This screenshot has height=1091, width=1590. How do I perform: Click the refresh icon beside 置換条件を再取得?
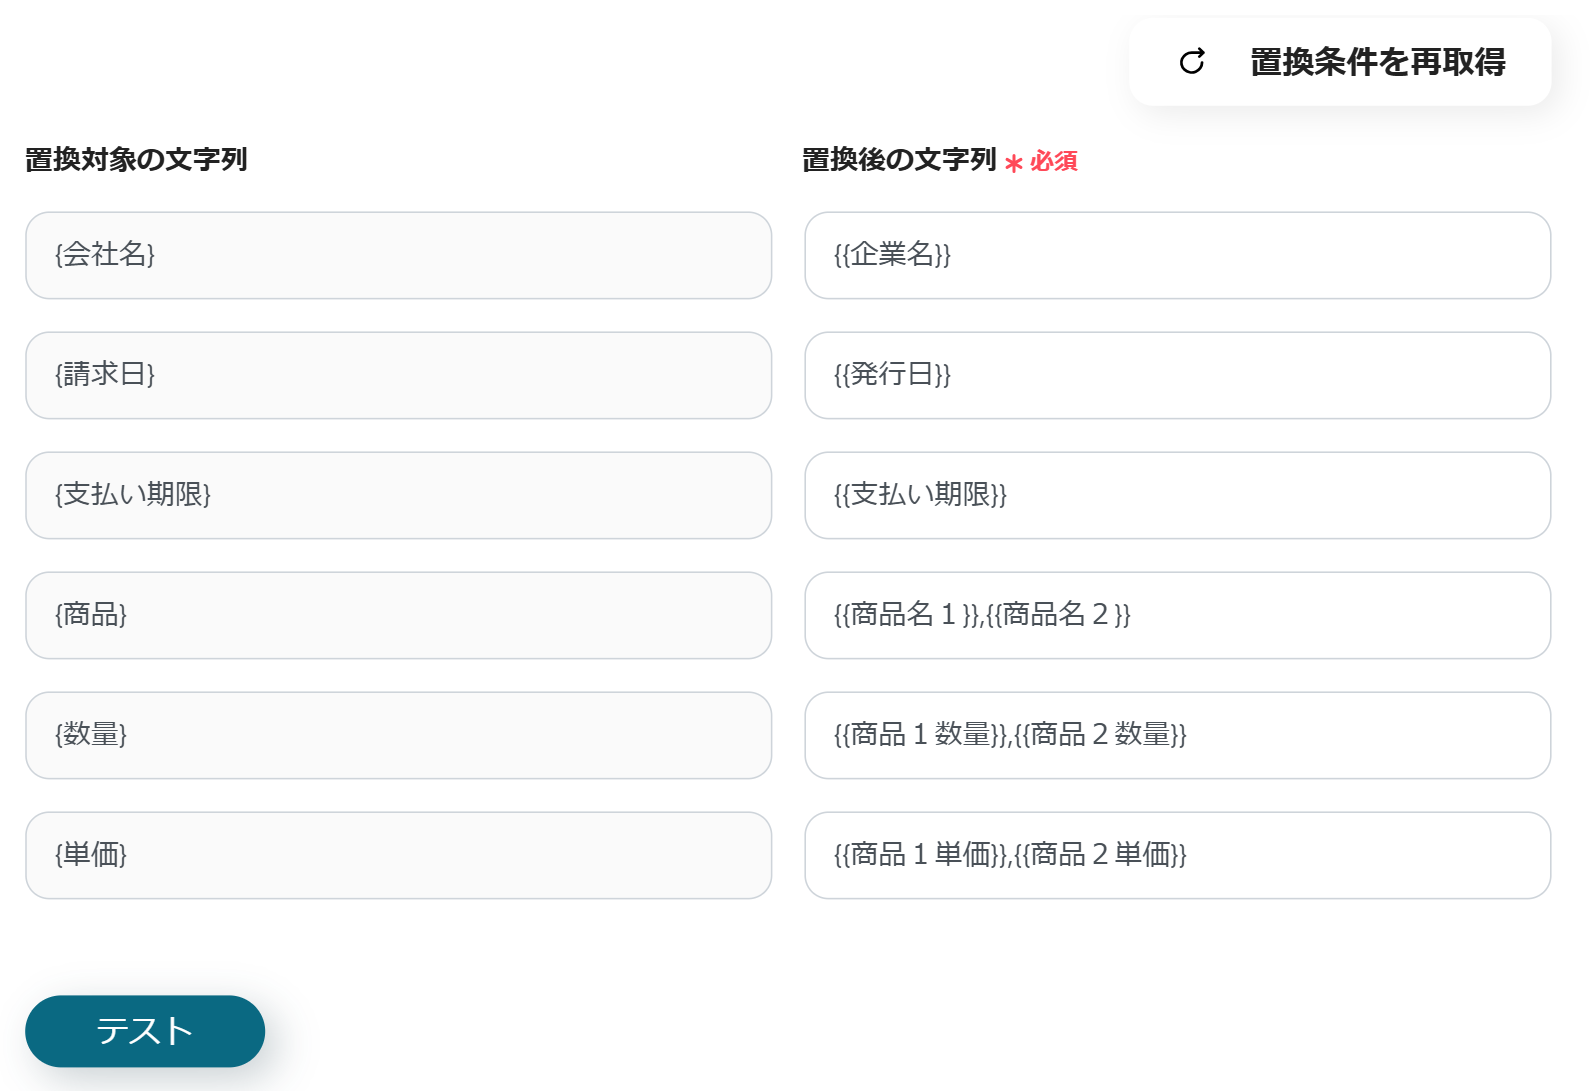[1192, 62]
